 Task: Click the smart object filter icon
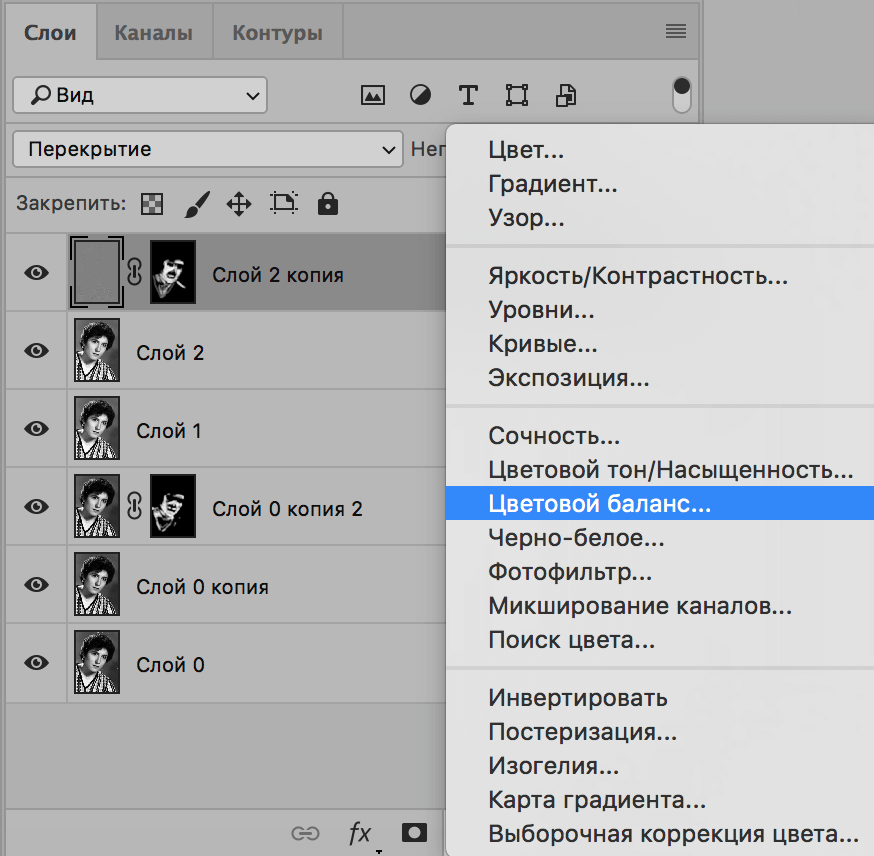click(x=566, y=96)
